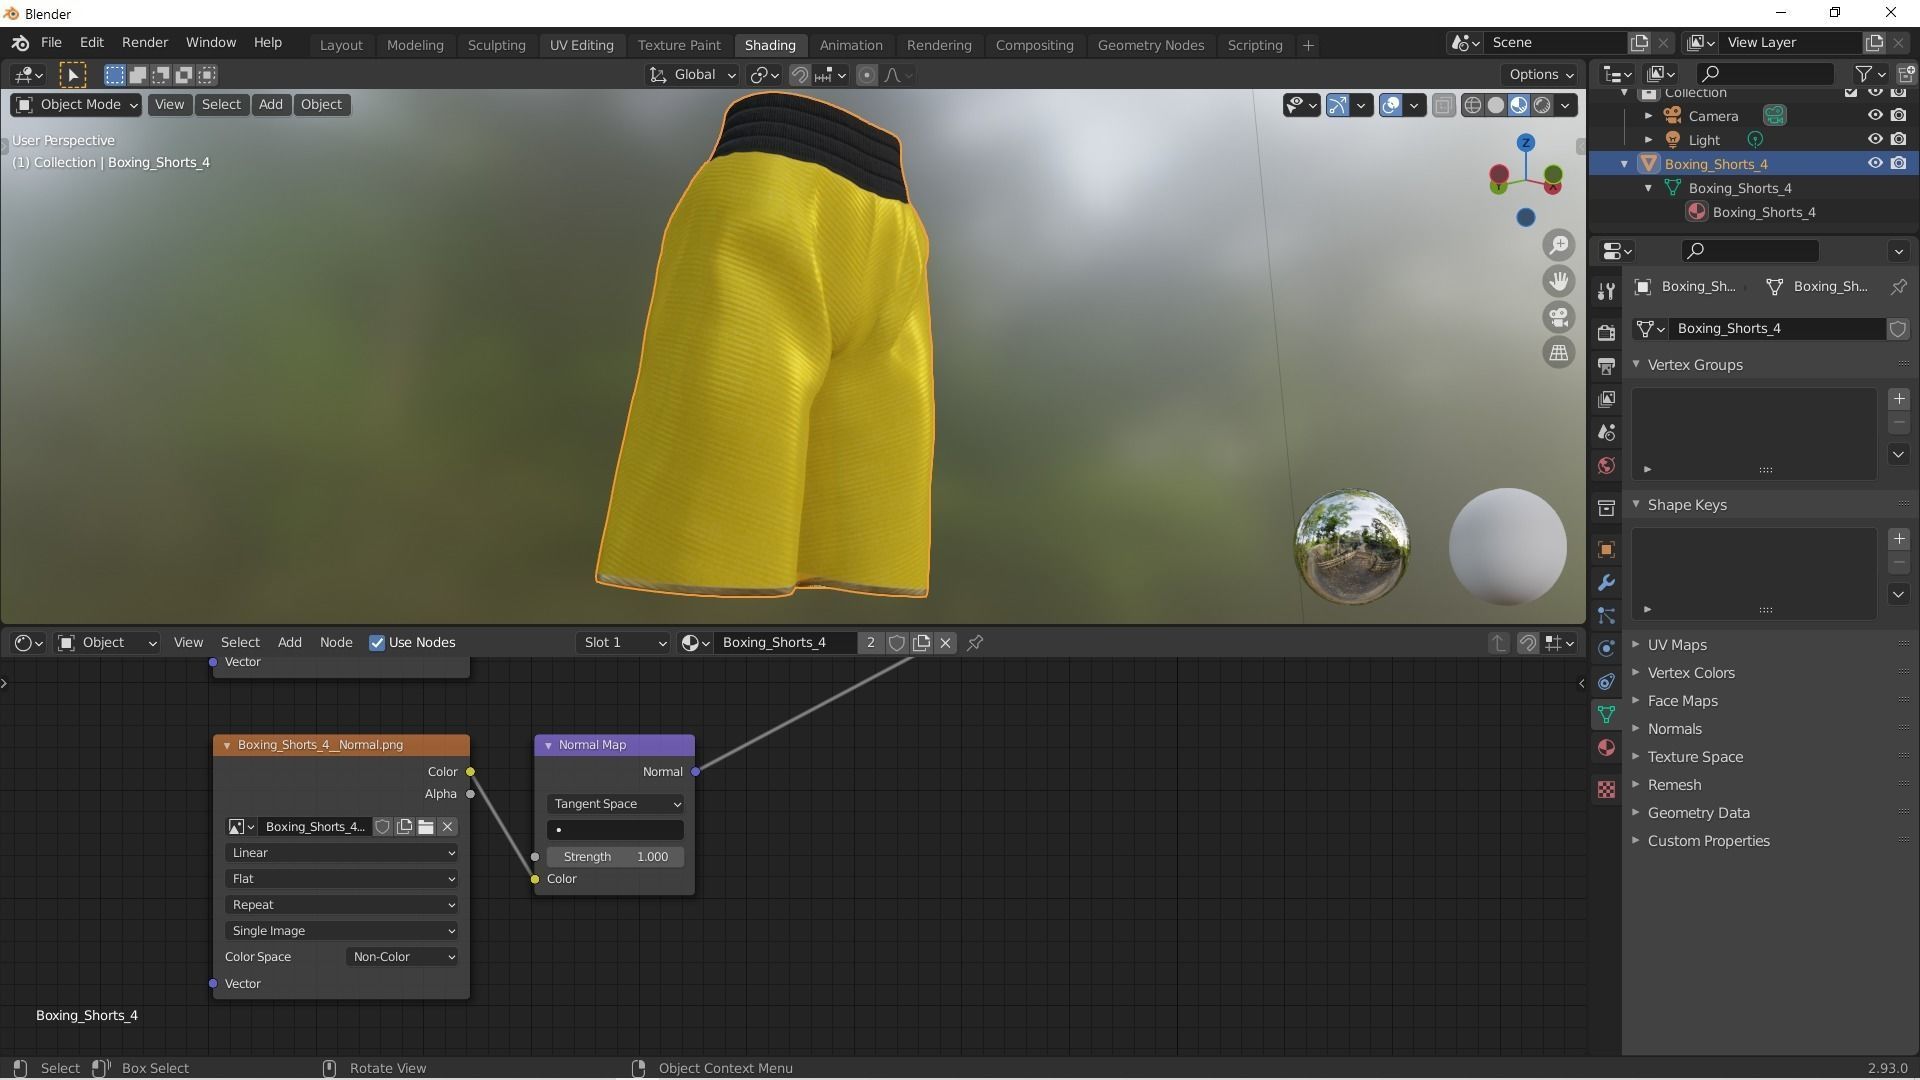1920x1080 pixels.
Task: Click the Options button in viewport header
Action: (1540, 75)
